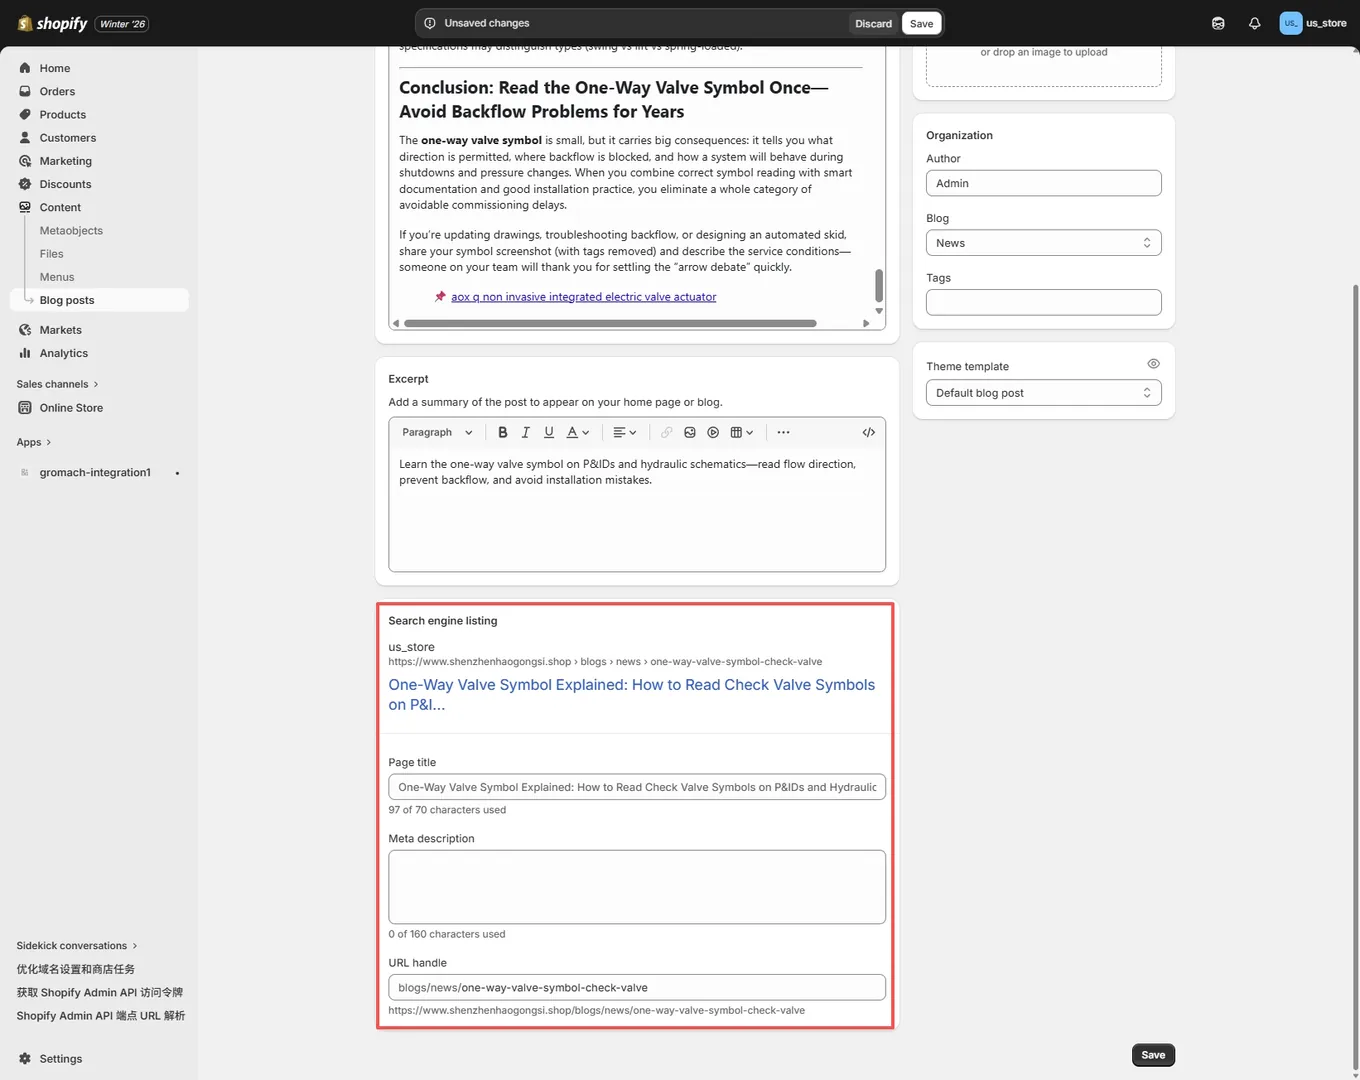Open the Orders page in the sidebar

pyautogui.click(x=57, y=91)
